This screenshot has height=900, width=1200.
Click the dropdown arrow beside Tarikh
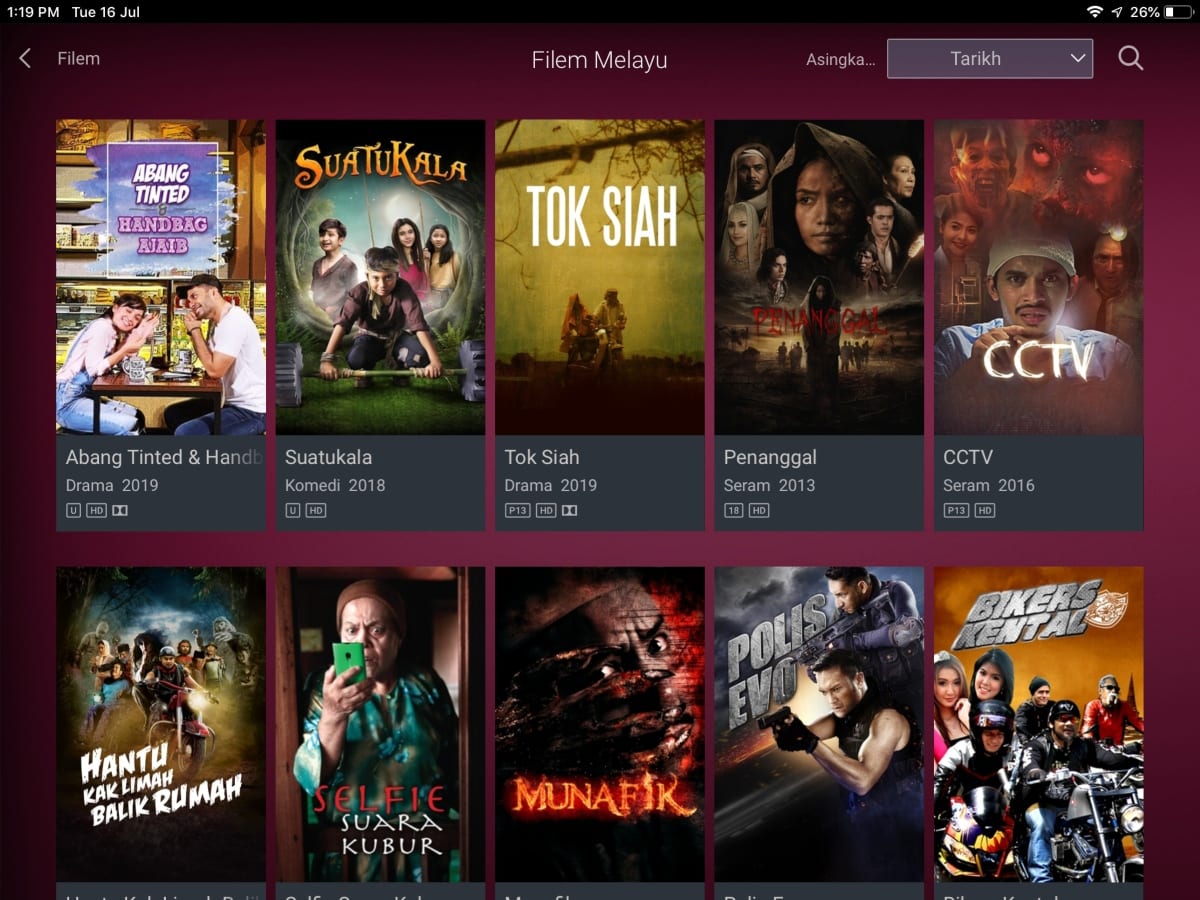point(1077,58)
